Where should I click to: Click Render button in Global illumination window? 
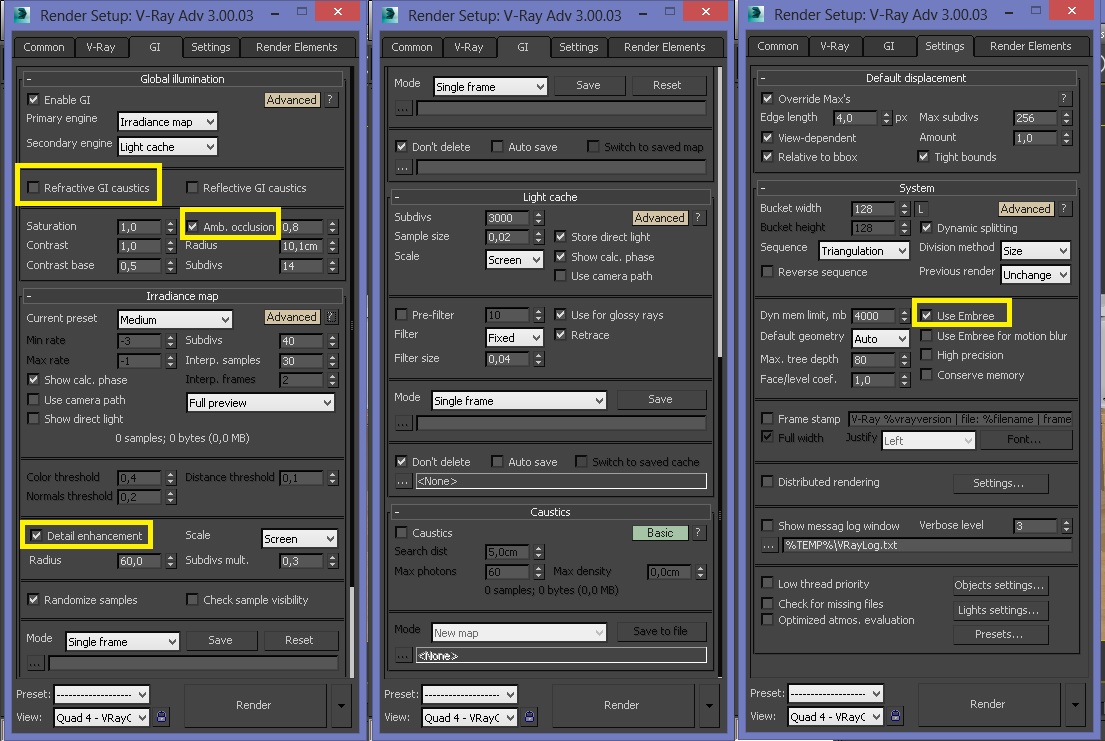click(254, 705)
